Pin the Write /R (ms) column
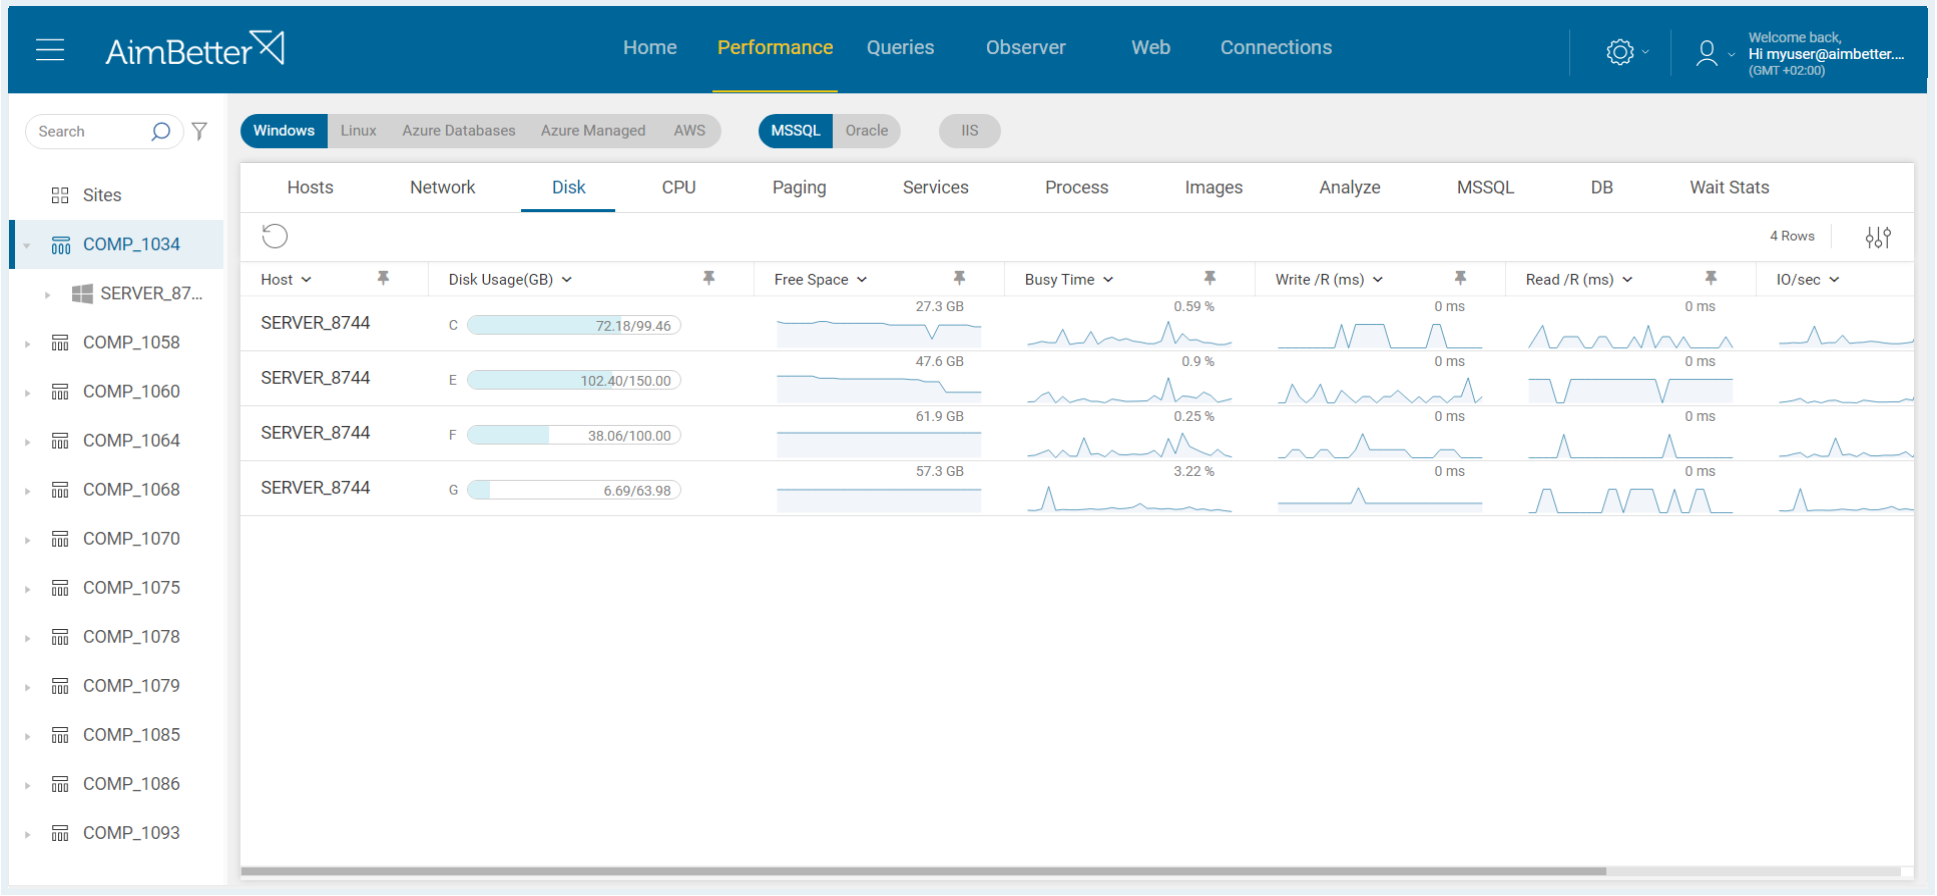1937x896 pixels. click(x=1460, y=278)
